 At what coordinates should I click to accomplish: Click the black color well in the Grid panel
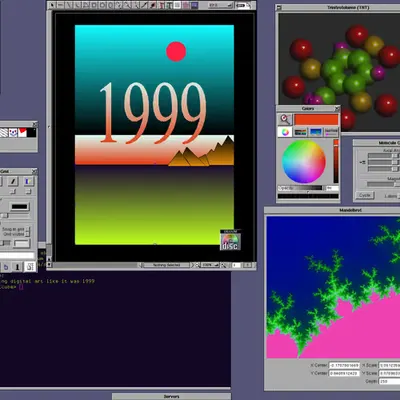click(x=19, y=207)
